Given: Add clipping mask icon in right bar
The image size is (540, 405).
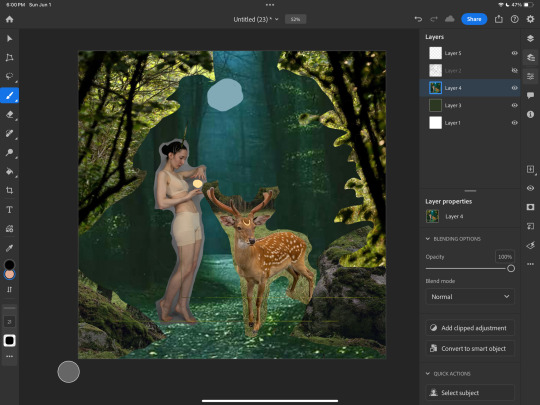Looking at the screenshot, I should point(530,226).
